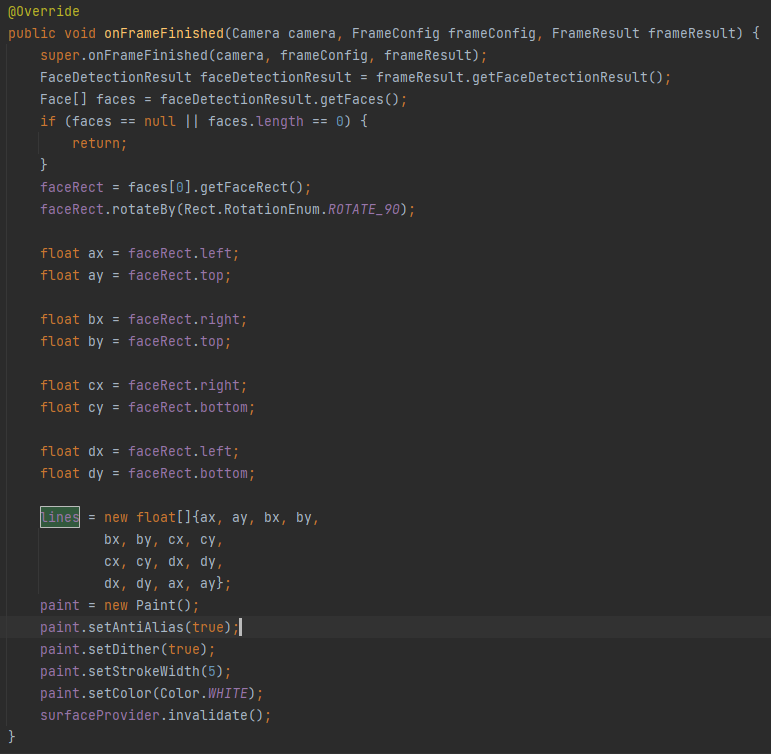Click the null keyword in if condition
This screenshot has height=754, width=771.
(159, 121)
